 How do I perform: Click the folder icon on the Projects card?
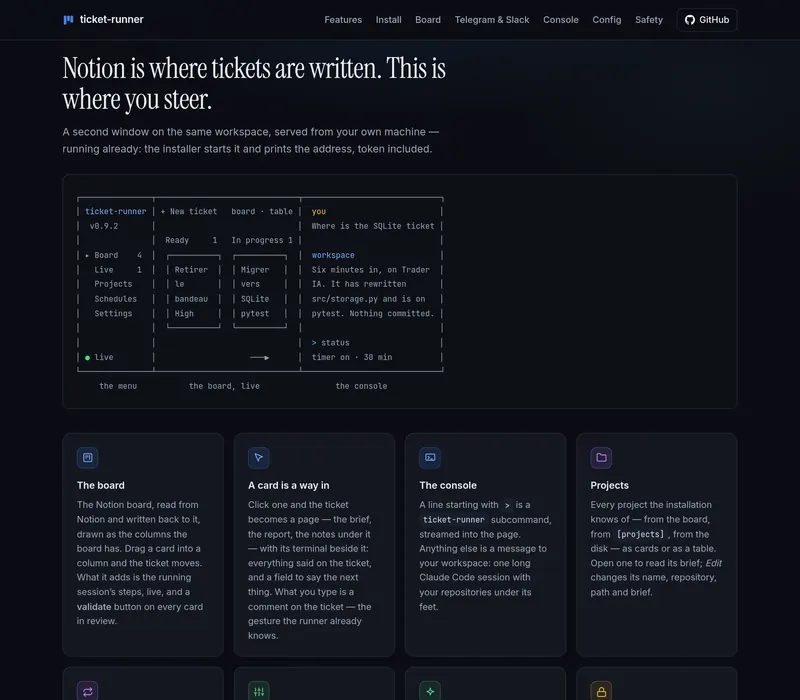tap(601, 458)
